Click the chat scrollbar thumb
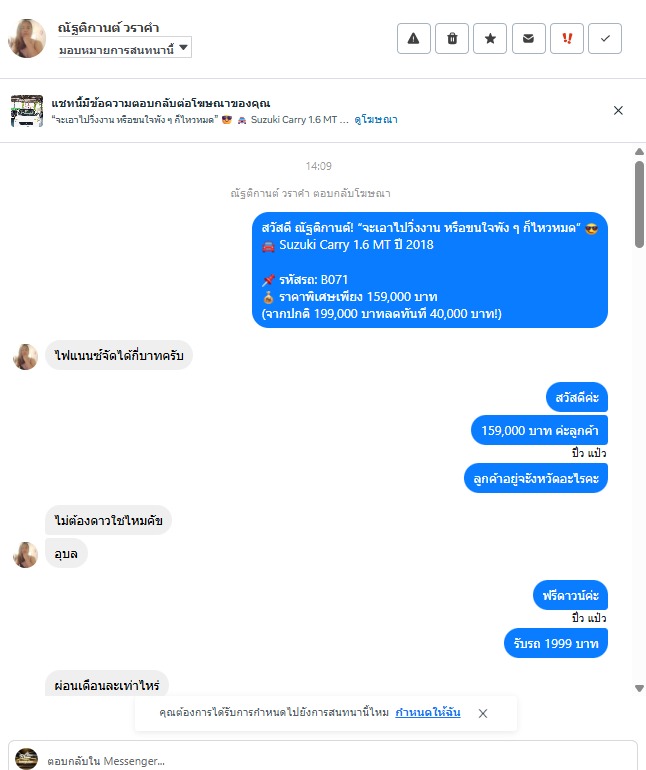This screenshot has width=646, height=770. tap(639, 204)
